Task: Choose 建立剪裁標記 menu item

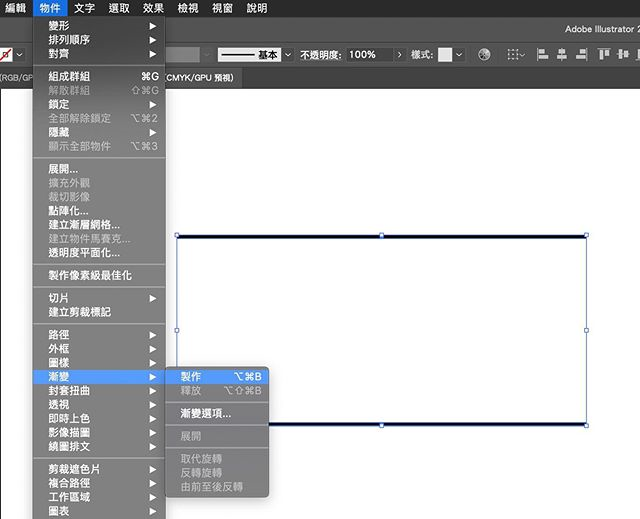Action: 99,312
